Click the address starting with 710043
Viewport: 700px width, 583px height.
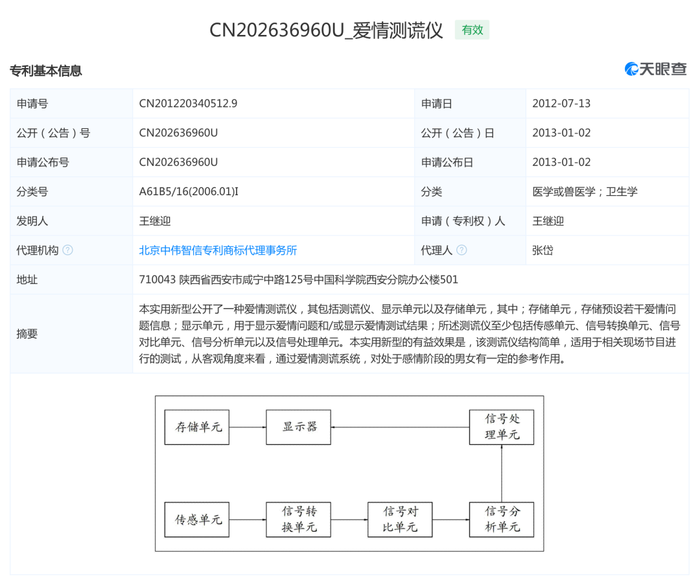(298, 279)
